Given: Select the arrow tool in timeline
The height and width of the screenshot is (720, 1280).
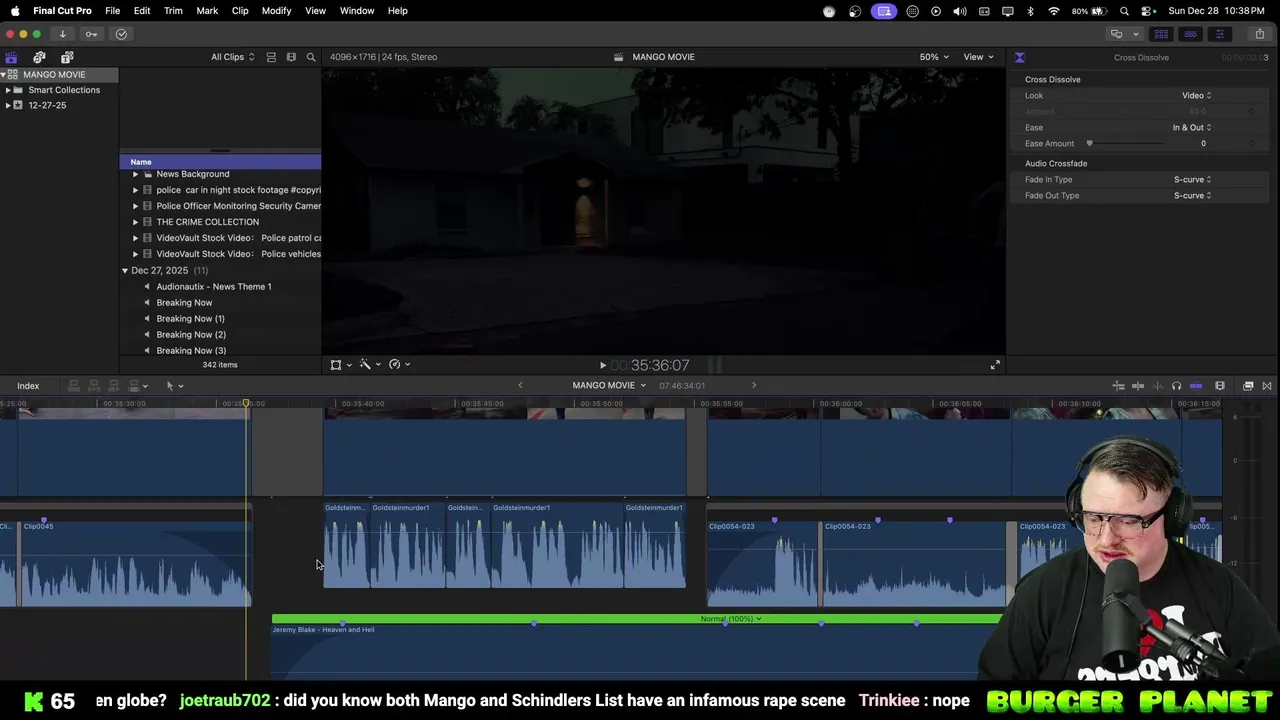Looking at the screenshot, I should [170, 386].
